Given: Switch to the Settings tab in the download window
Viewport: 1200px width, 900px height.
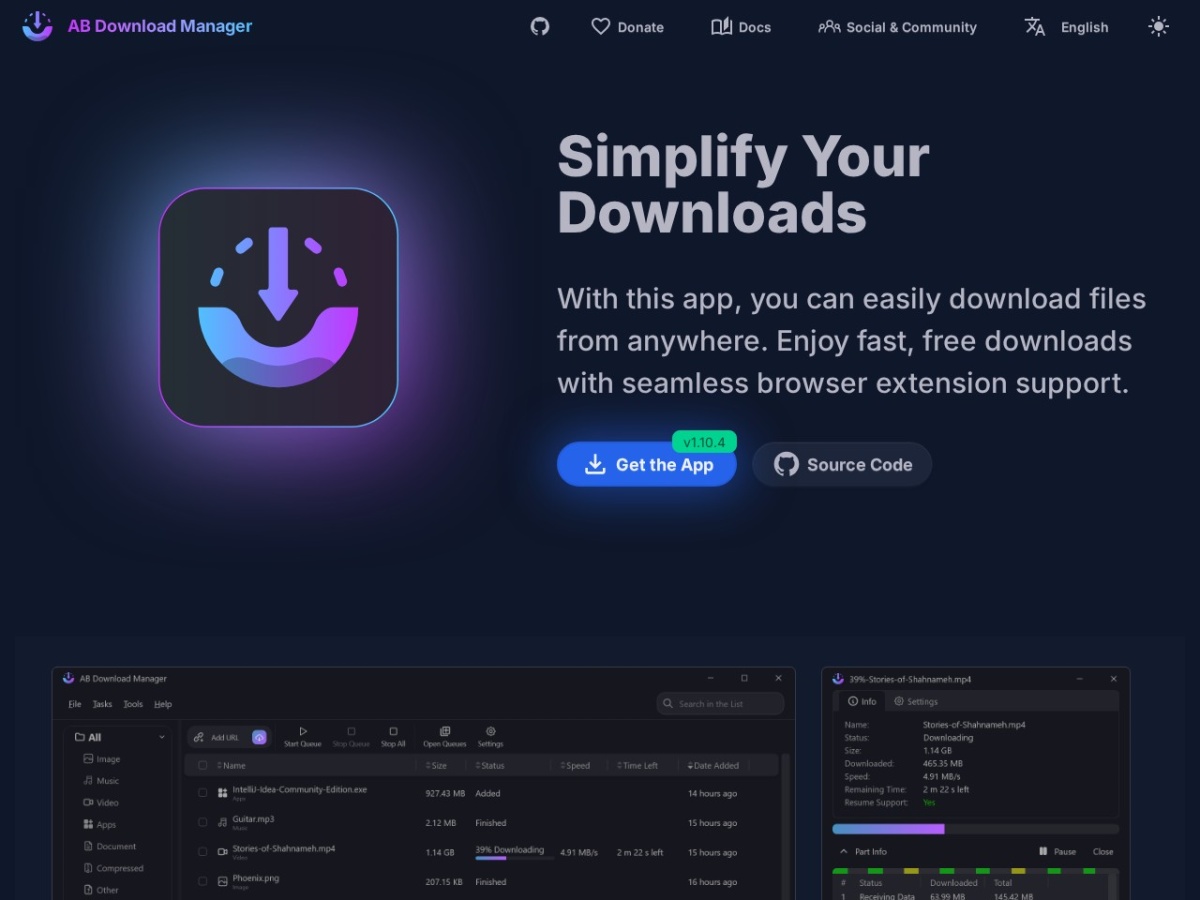Looking at the screenshot, I should pos(916,701).
